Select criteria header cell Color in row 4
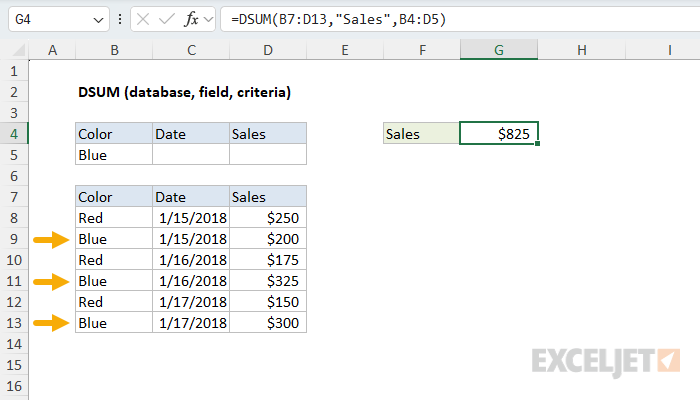The image size is (700, 400). 114,133
